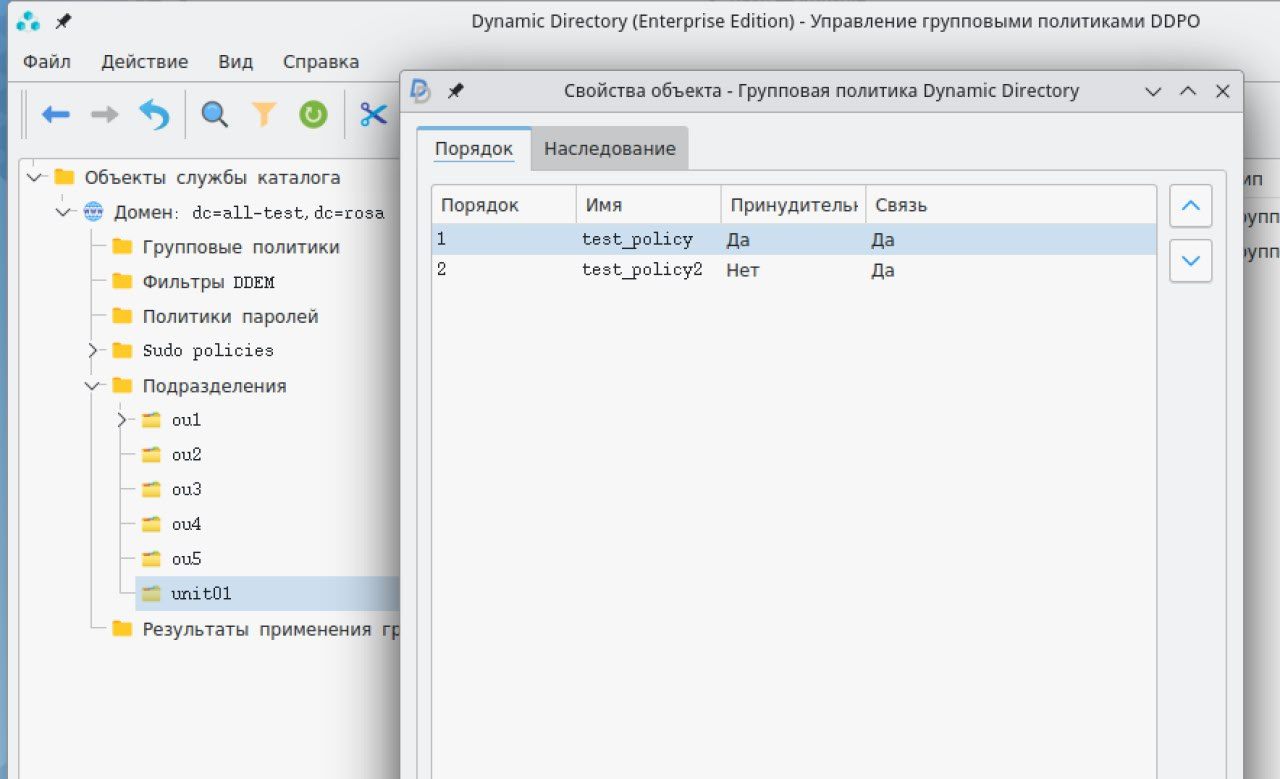The width and height of the screenshot is (1280, 779).
Task: Sort by the Имя column header
Action: click(647, 205)
